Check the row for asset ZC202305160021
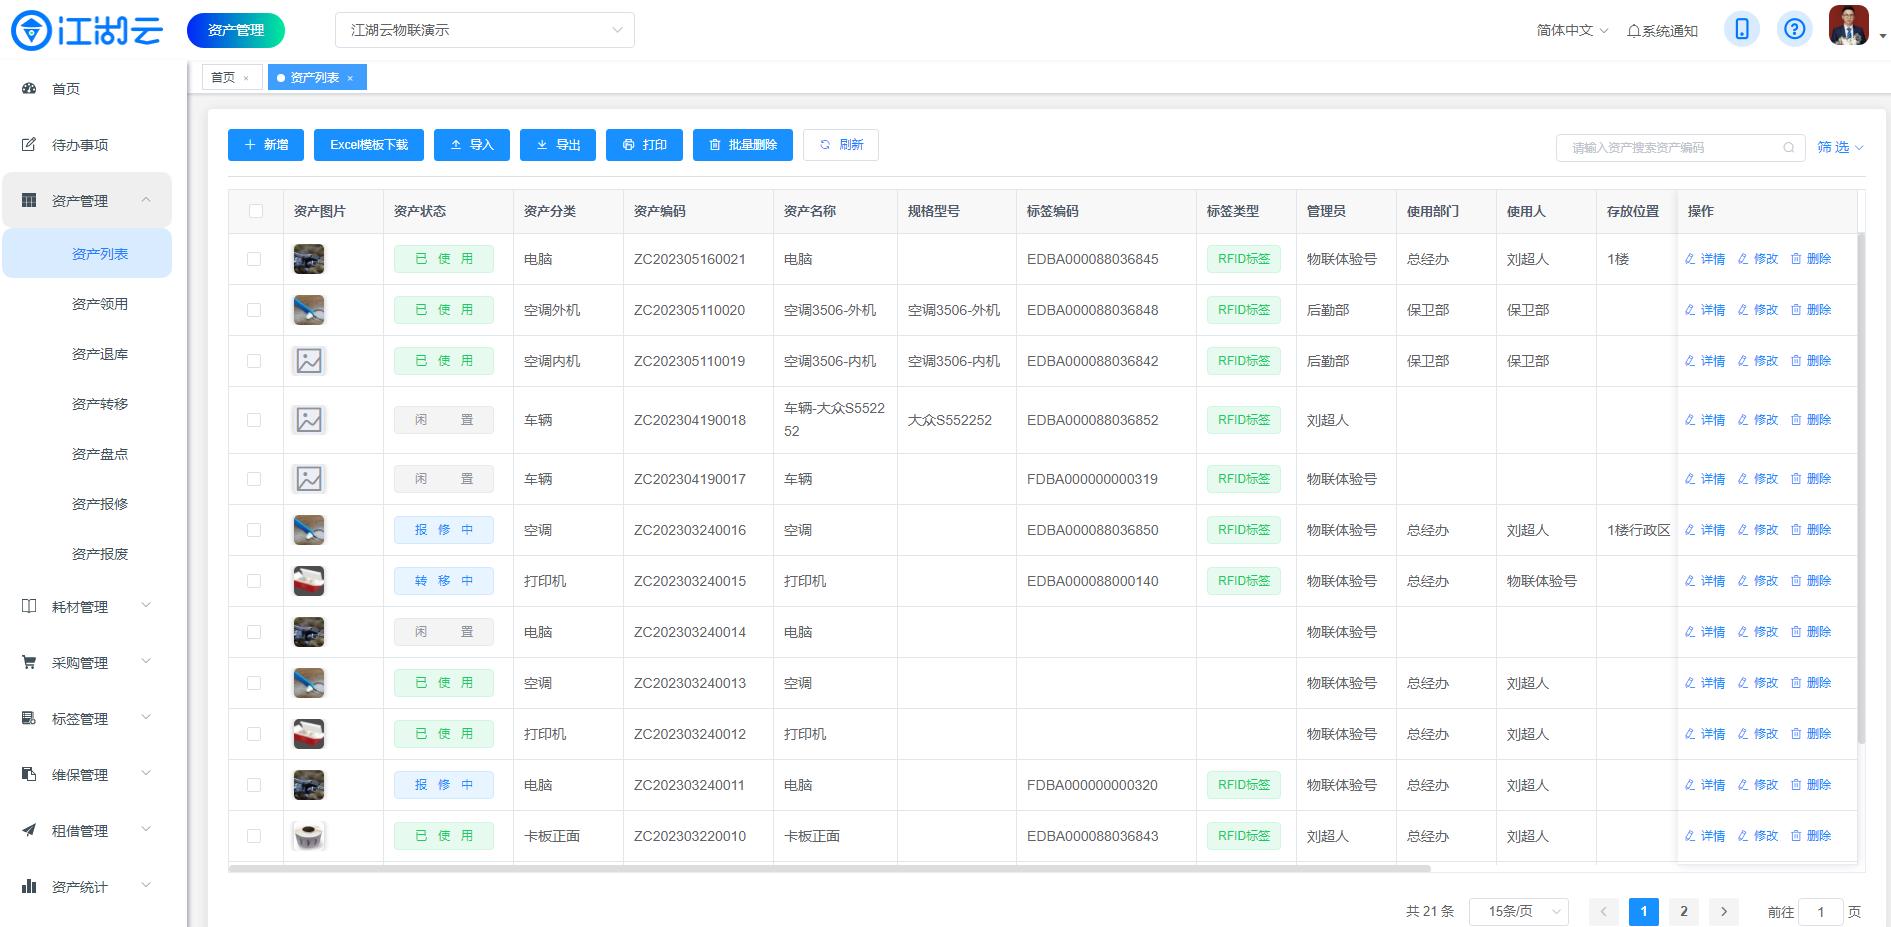Screen dimensions: 1891x927 [254, 259]
